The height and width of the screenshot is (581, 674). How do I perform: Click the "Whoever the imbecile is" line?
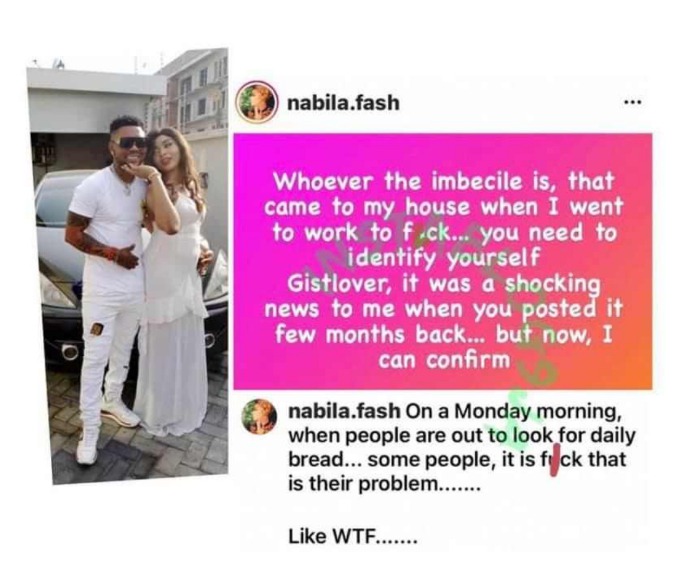click(443, 182)
